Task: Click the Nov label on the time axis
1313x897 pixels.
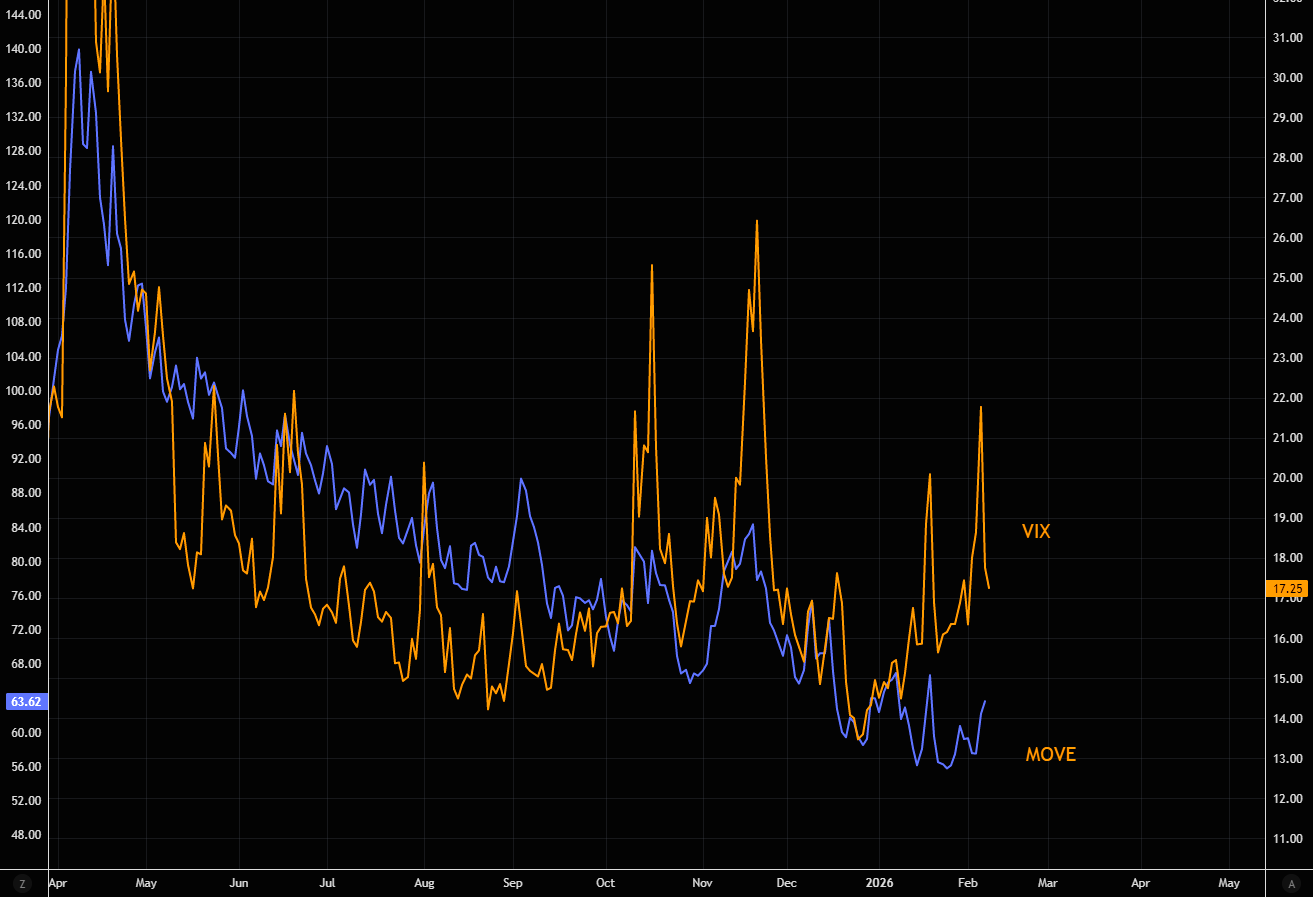Action: [702, 883]
